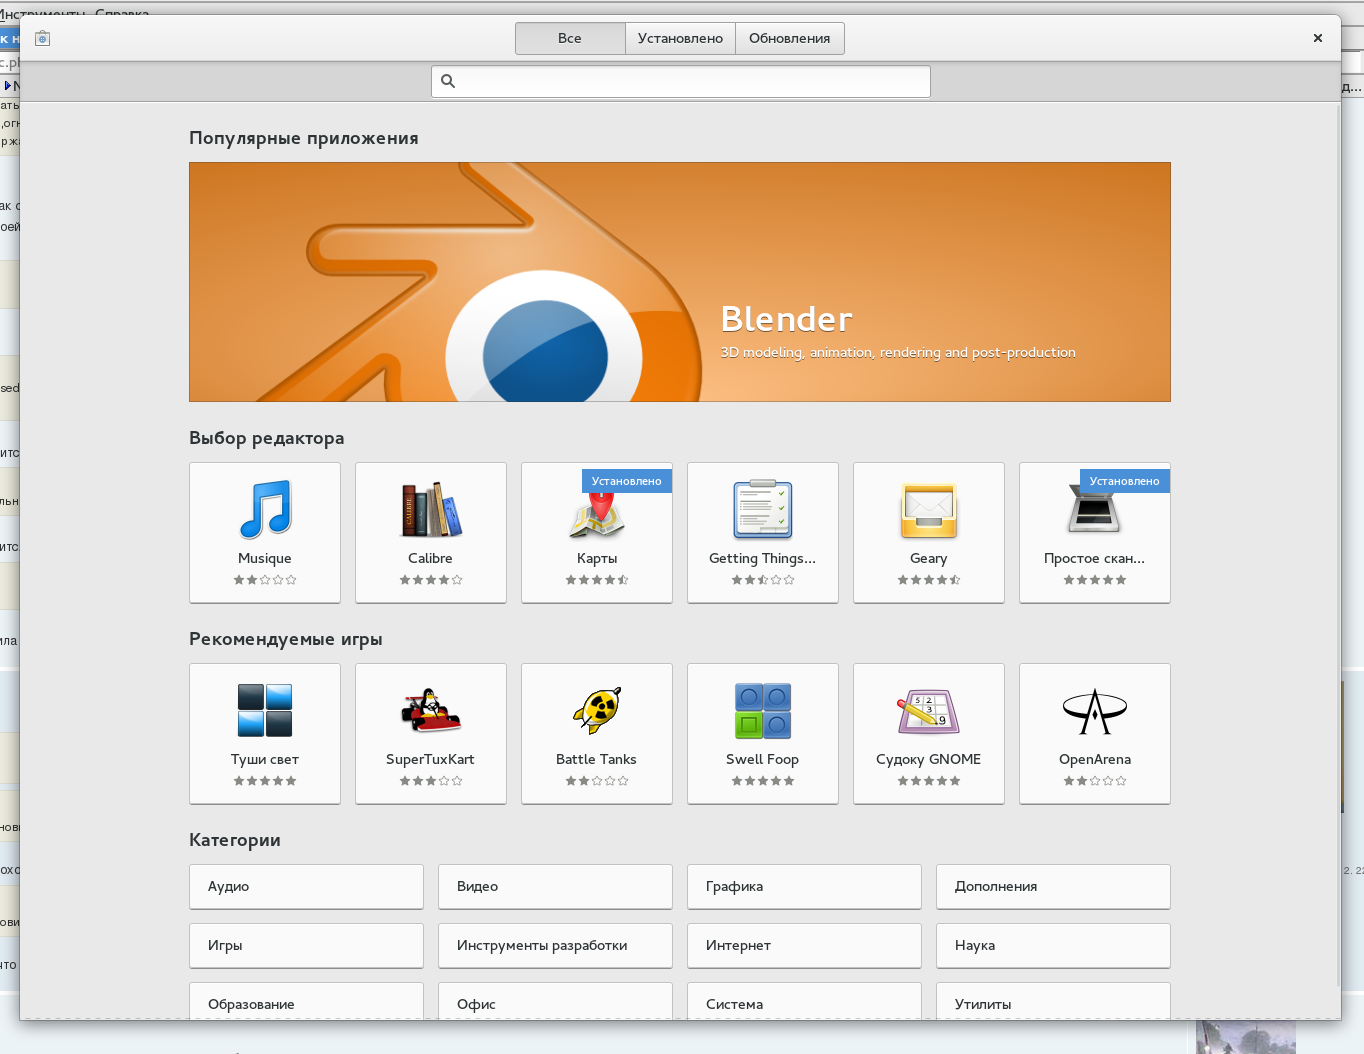This screenshot has width=1364, height=1054.
Task: Click the magnifier icon in the search field
Action: click(448, 81)
